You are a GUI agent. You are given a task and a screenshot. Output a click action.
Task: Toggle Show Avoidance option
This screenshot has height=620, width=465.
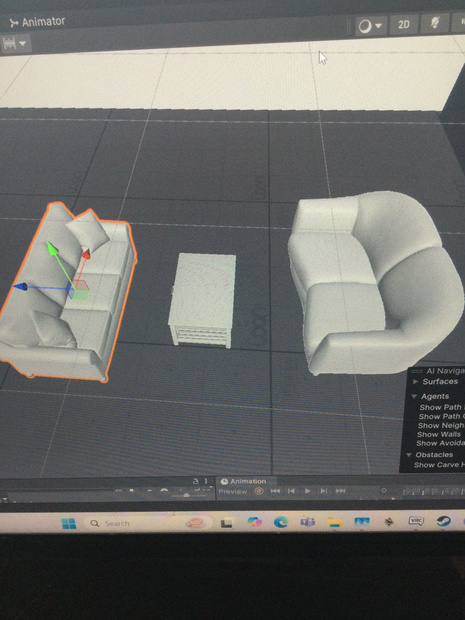point(440,443)
